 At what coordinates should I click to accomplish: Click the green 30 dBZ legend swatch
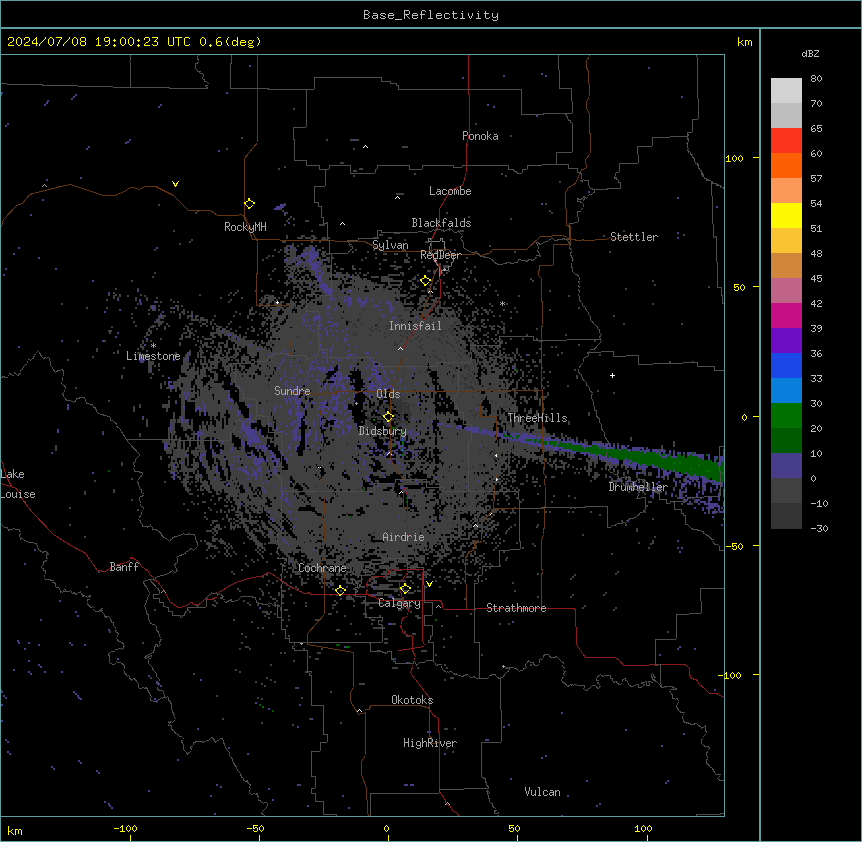[x=786, y=416]
